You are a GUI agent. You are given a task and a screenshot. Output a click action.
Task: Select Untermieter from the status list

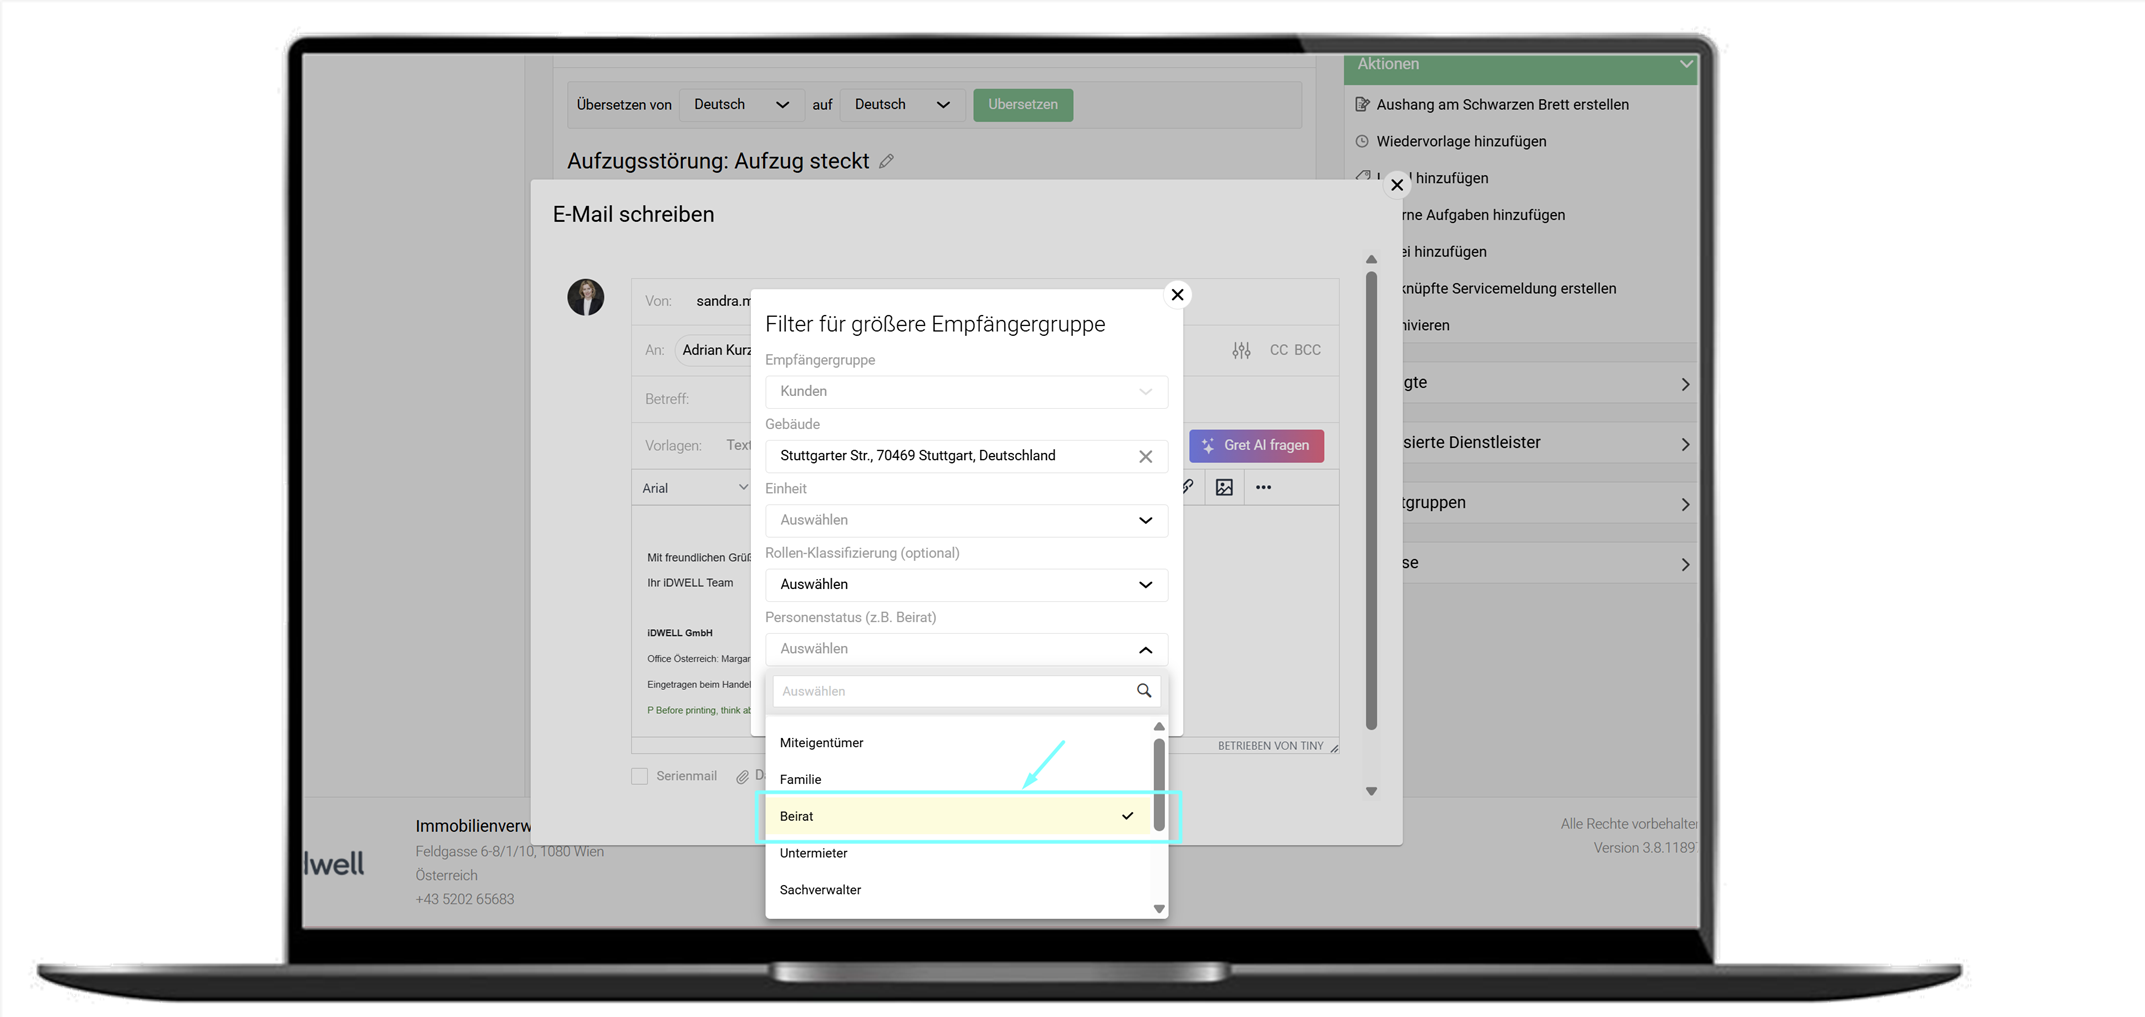pos(814,853)
